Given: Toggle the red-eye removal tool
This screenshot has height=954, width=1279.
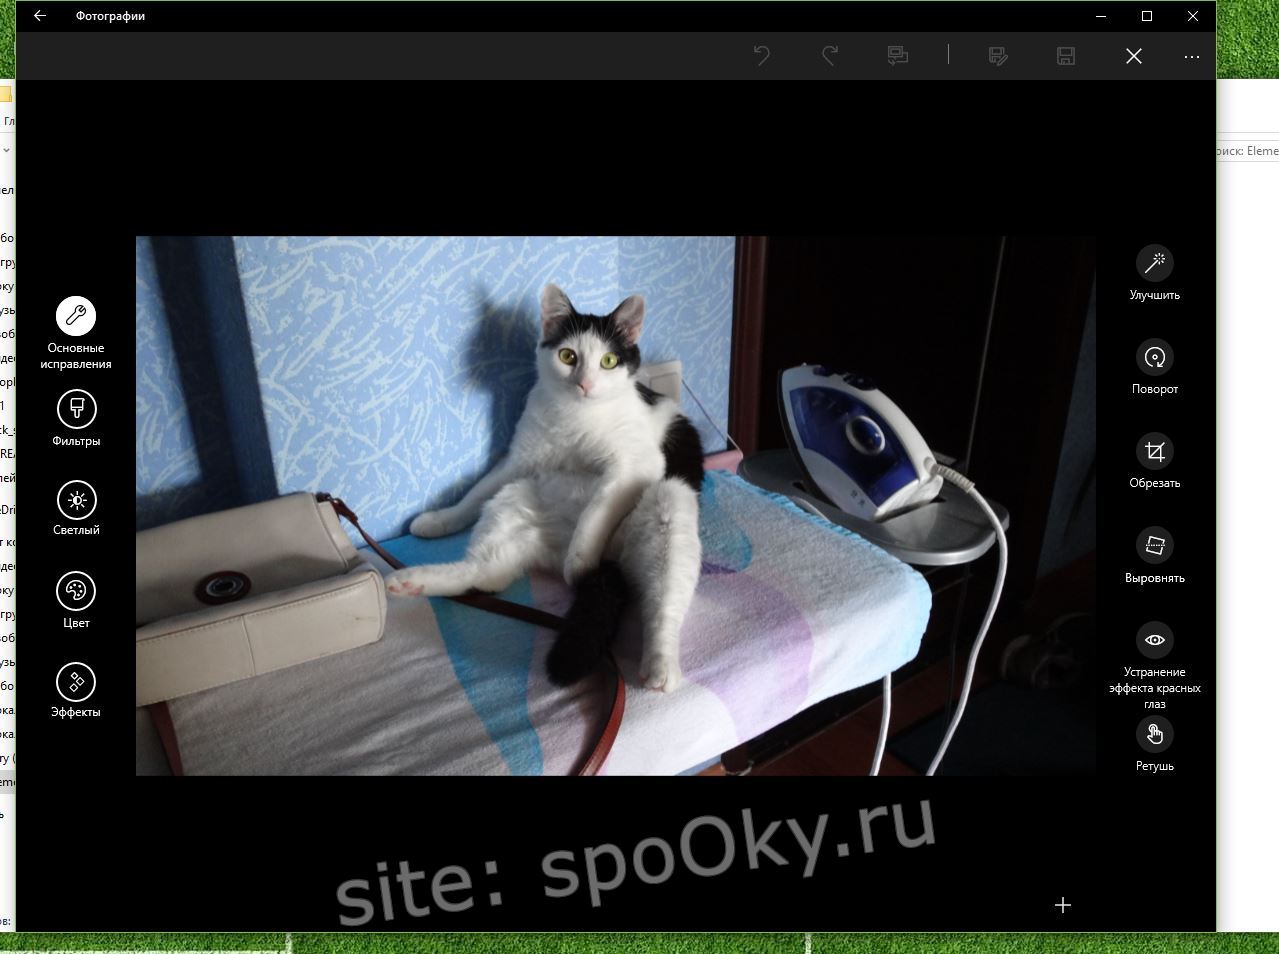Looking at the screenshot, I should [1154, 639].
